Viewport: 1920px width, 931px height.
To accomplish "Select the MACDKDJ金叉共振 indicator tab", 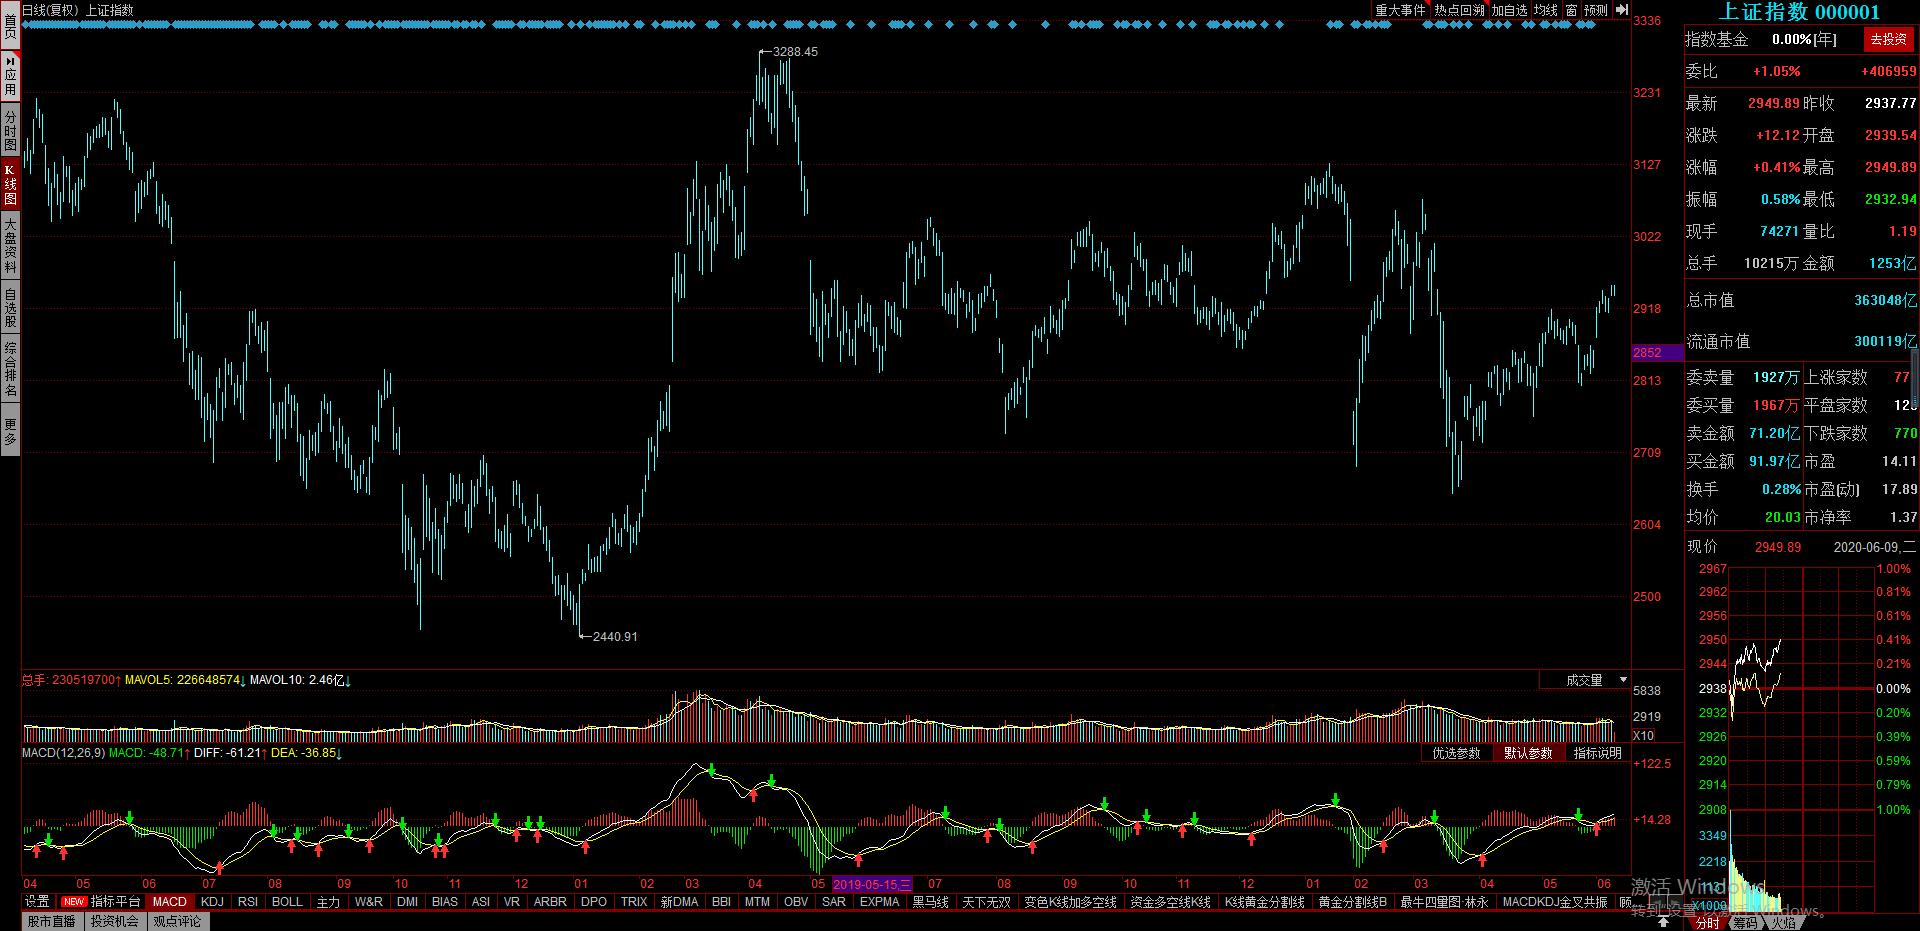I will (1555, 901).
